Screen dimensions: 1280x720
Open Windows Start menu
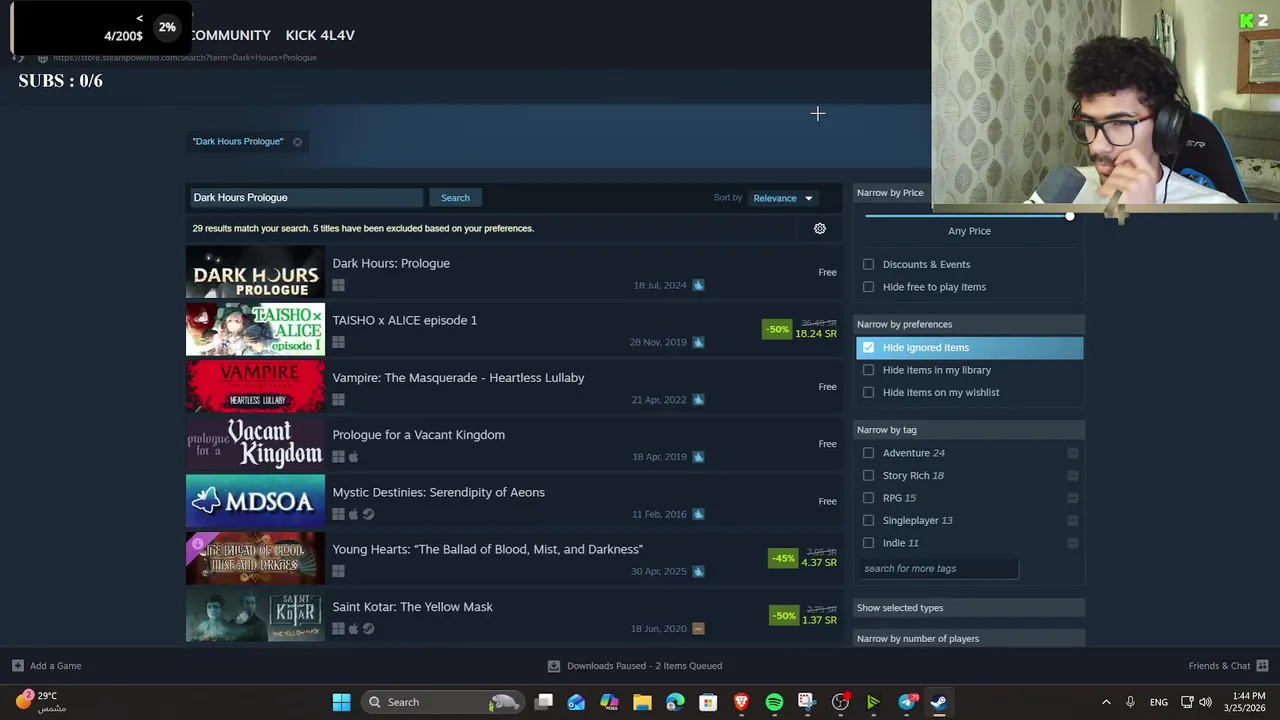click(341, 702)
